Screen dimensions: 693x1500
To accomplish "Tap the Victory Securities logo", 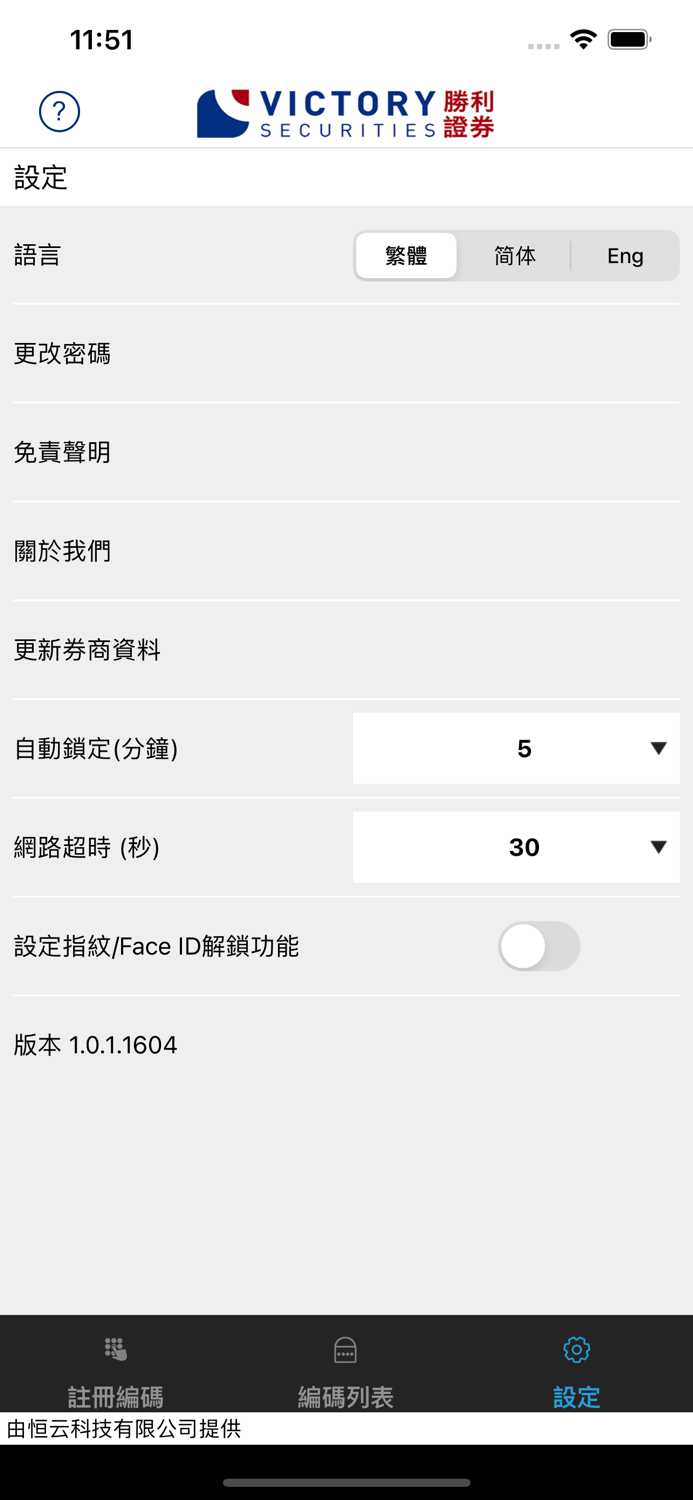I will tap(345, 112).
